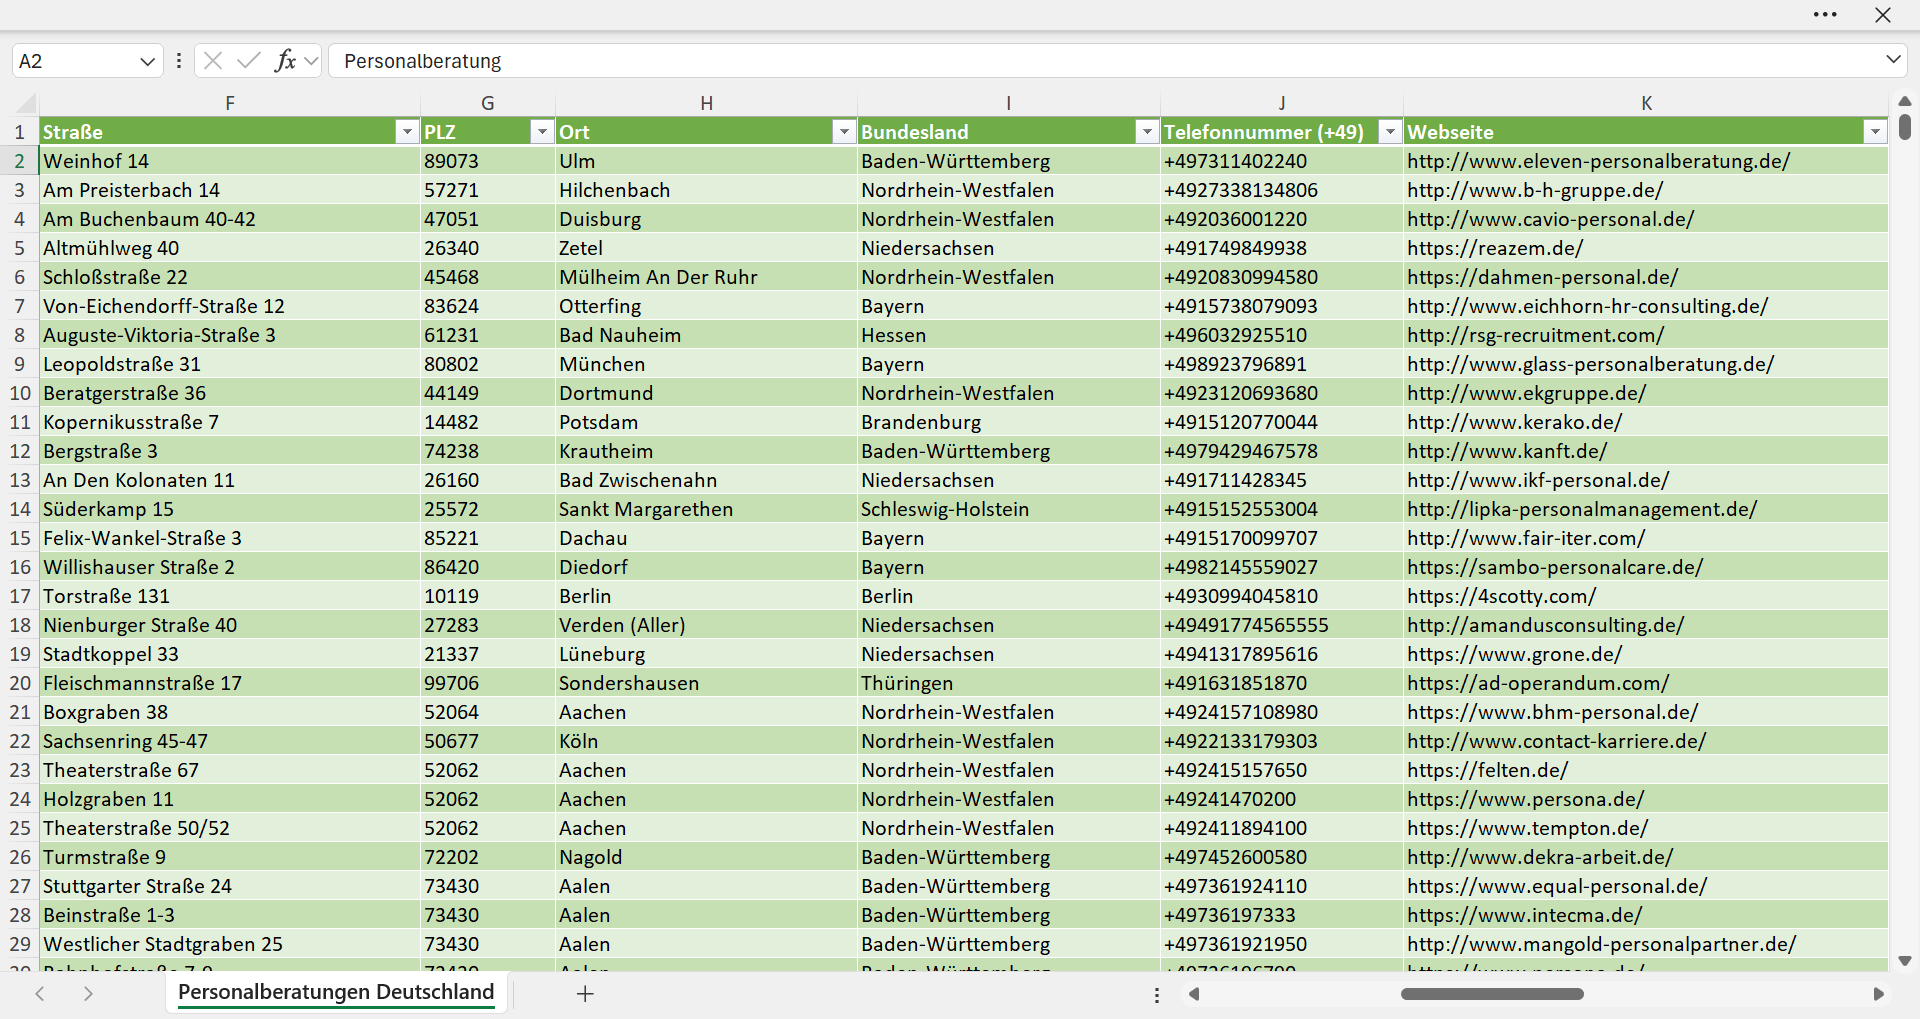Click the vertical scrollbar thumb

click(x=1904, y=127)
